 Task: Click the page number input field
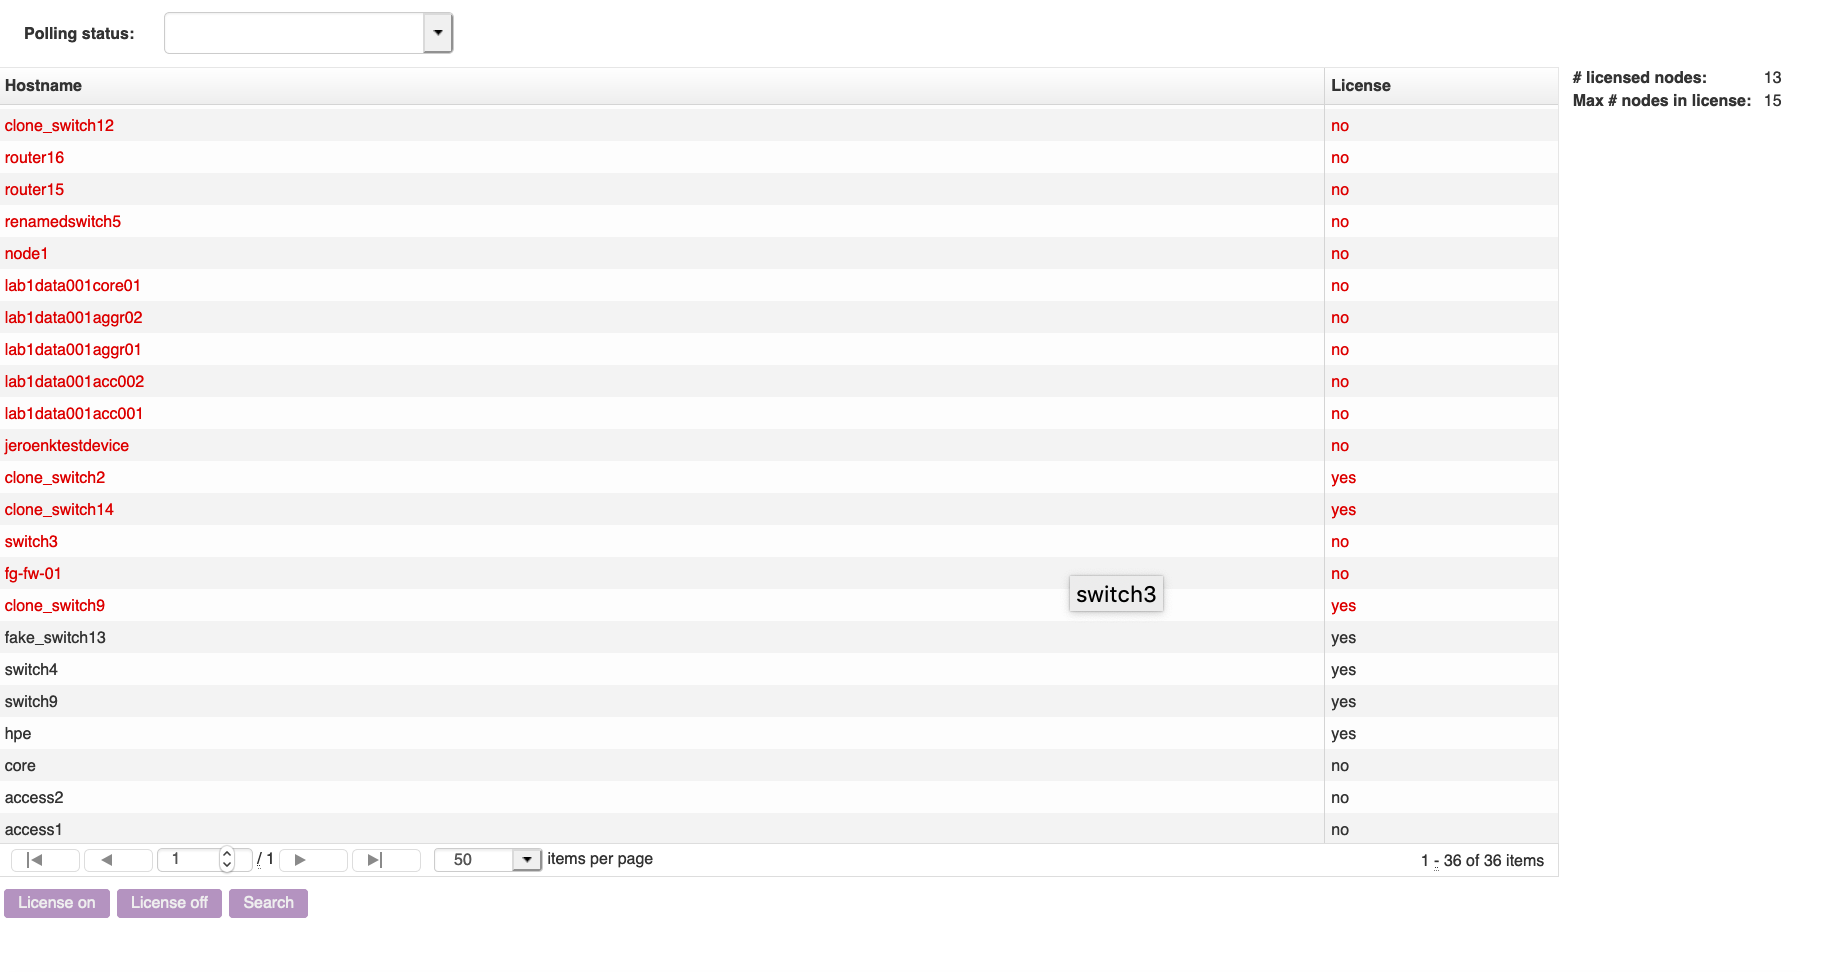[190, 859]
